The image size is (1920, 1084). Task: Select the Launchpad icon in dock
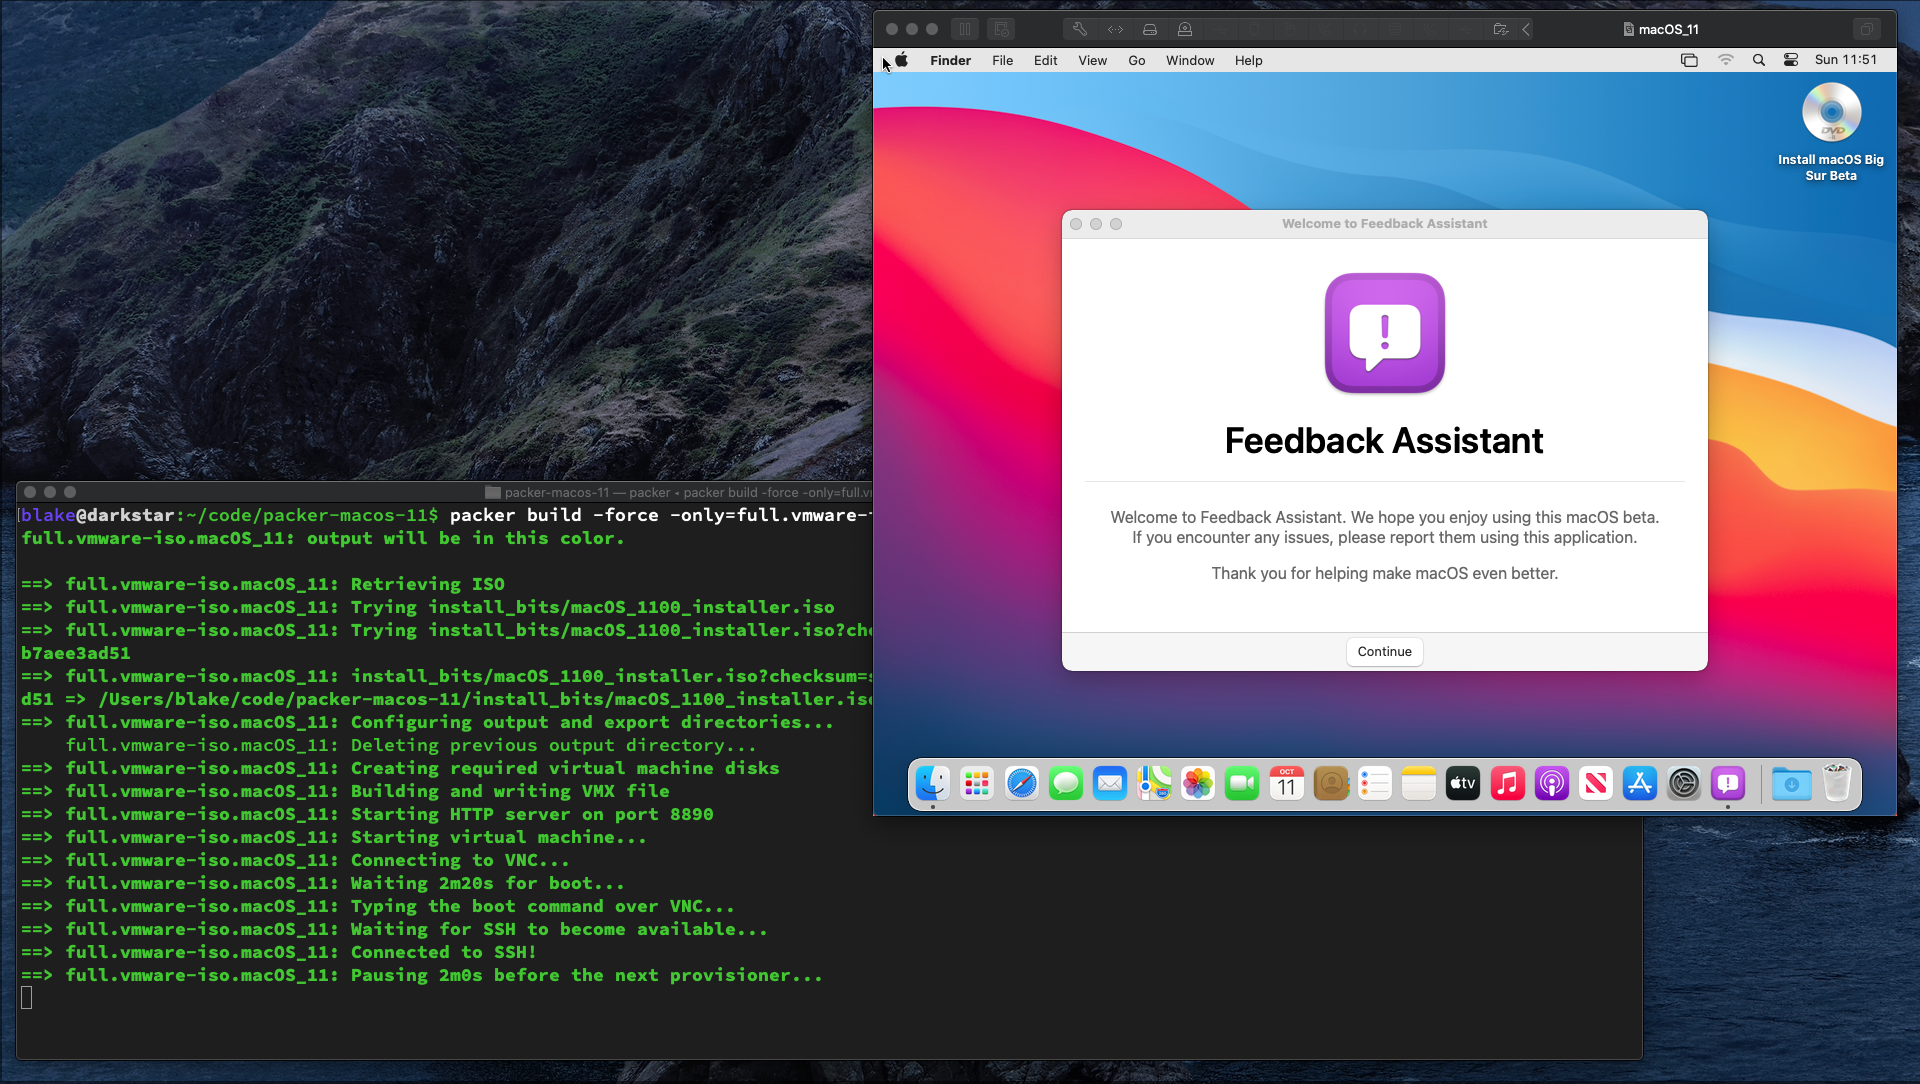(977, 783)
